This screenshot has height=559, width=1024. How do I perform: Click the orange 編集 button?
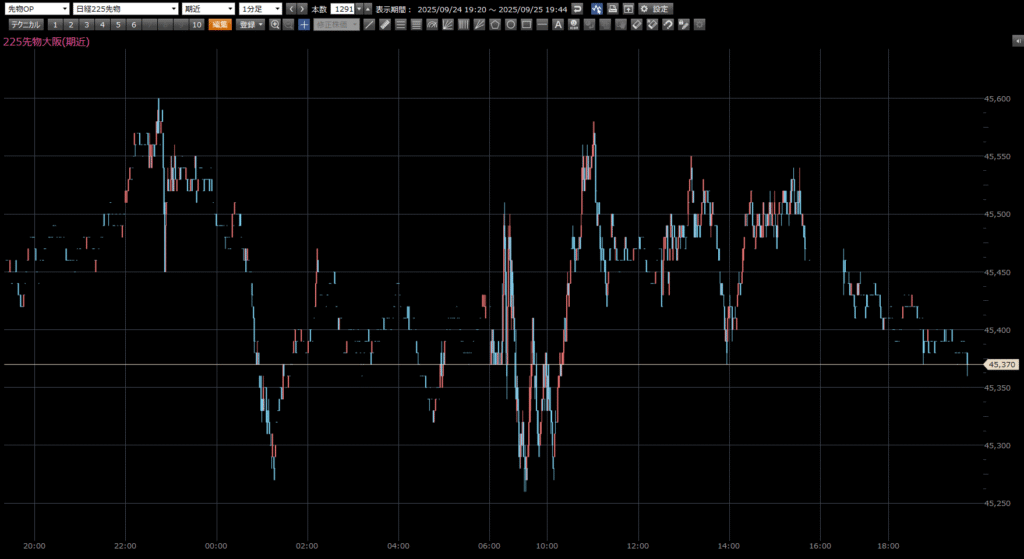pyautogui.click(x=220, y=24)
